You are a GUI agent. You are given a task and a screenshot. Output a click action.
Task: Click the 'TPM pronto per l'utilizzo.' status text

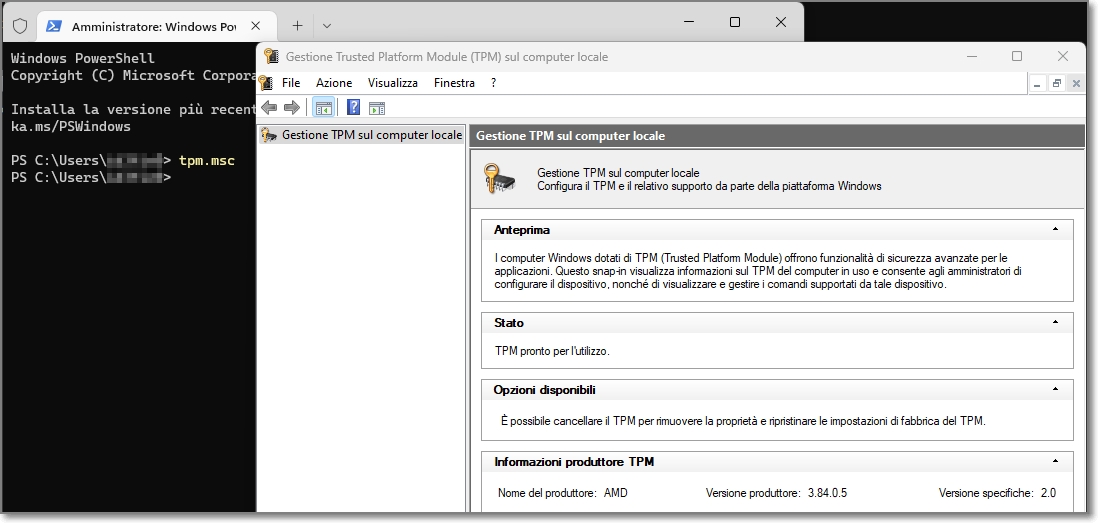pyautogui.click(x=552, y=351)
